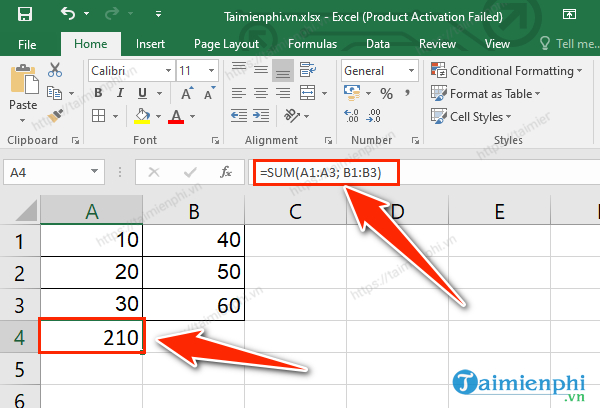Screen dimensions: 600x408
Task: Toggle Bold formatting
Action: pos(98,93)
